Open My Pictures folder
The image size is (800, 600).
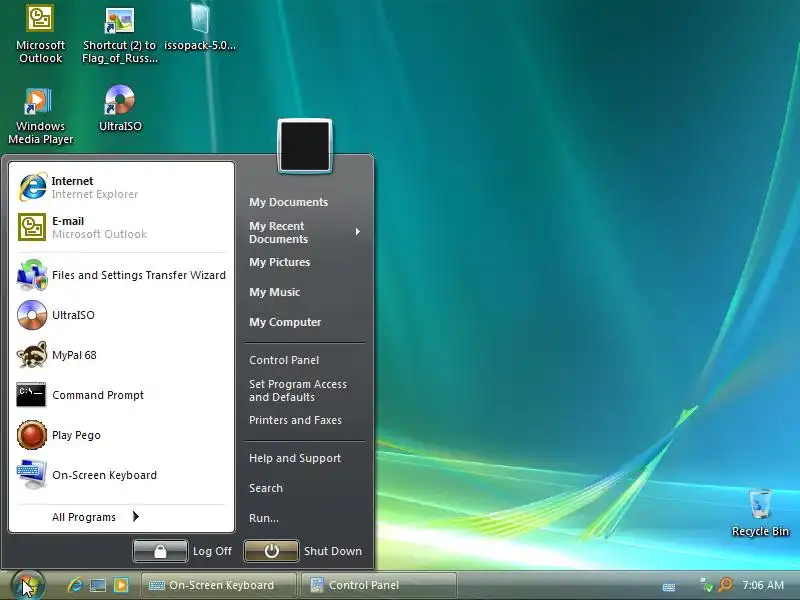(x=280, y=262)
